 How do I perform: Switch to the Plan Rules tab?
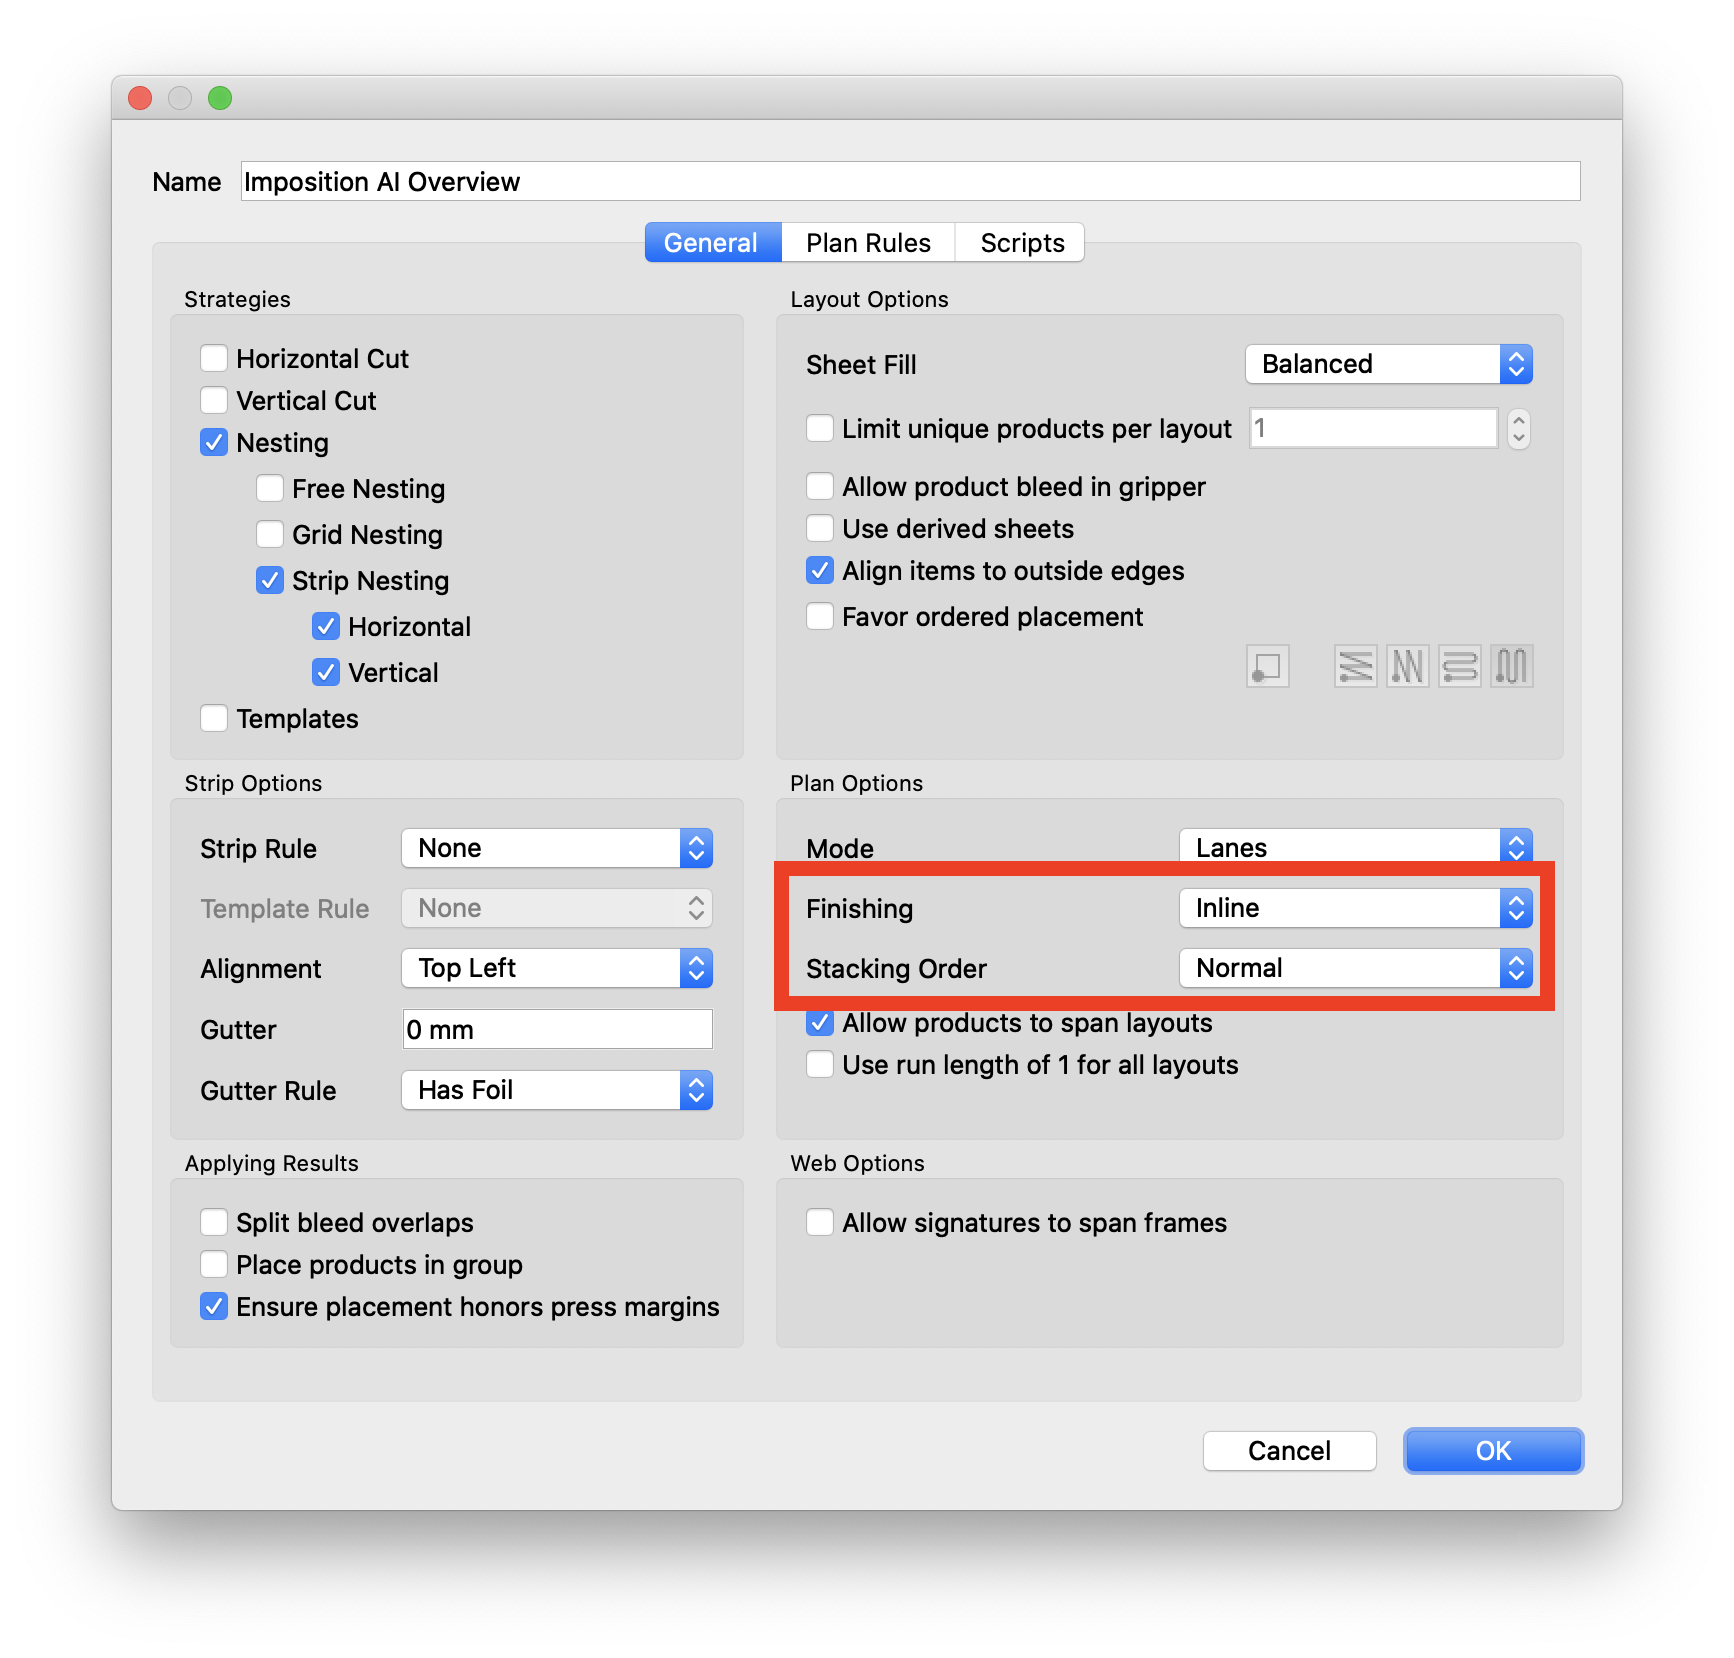[x=867, y=242]
